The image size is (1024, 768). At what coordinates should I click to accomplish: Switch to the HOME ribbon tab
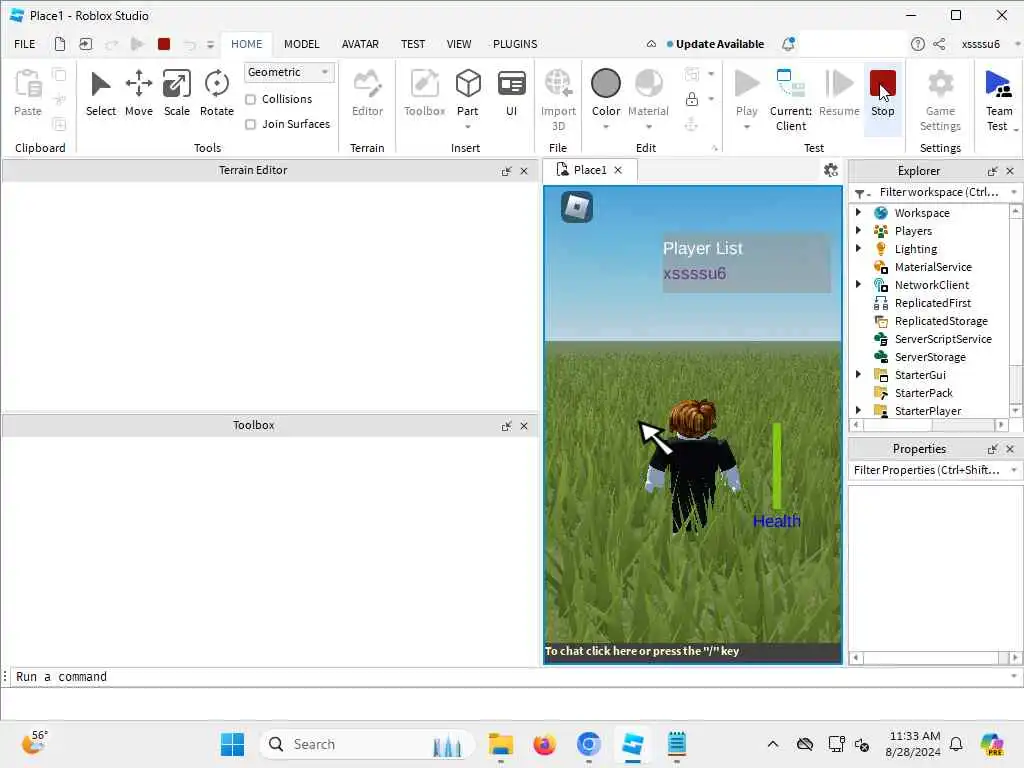(246, 44)
